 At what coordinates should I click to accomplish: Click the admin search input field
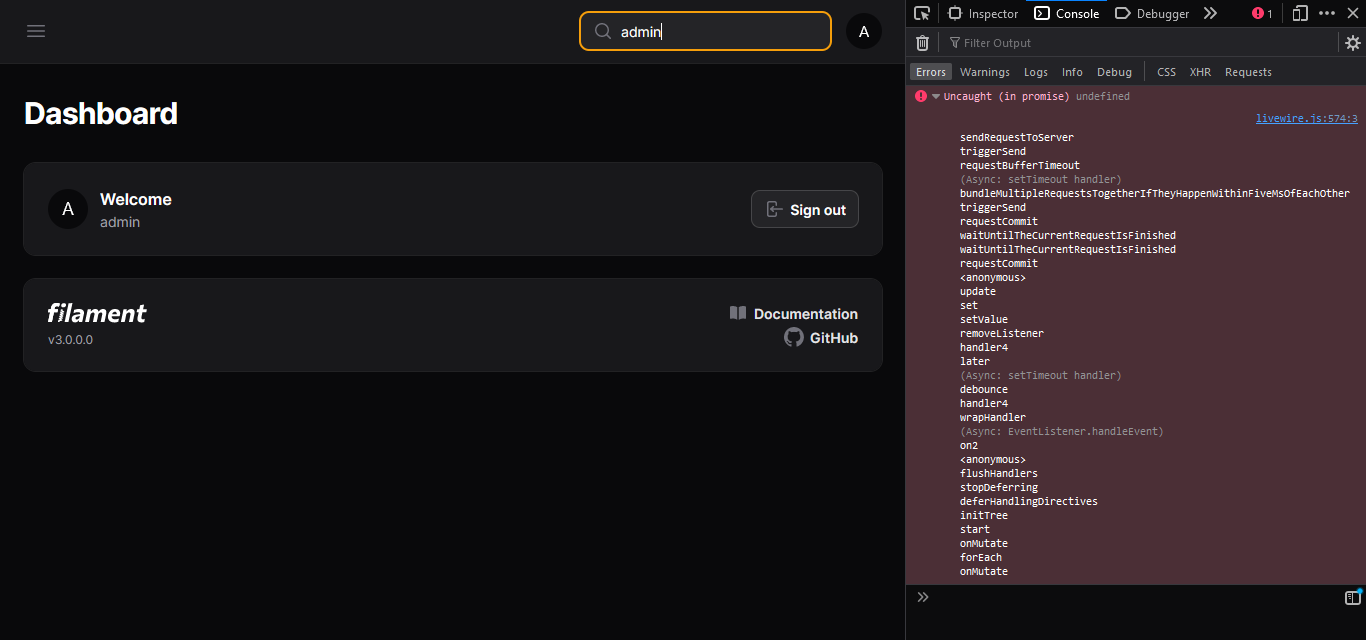coord(704,31)
